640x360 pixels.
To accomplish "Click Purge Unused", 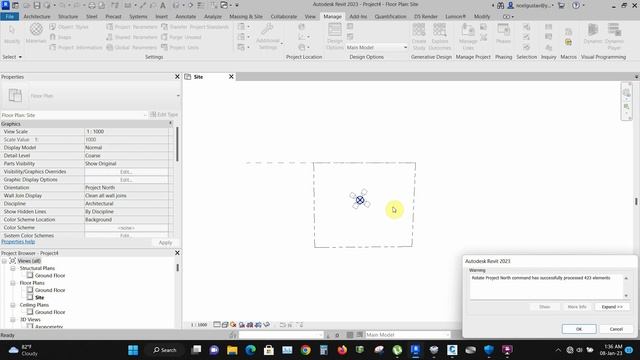I will pyautogui.click(x=181, y=37).
